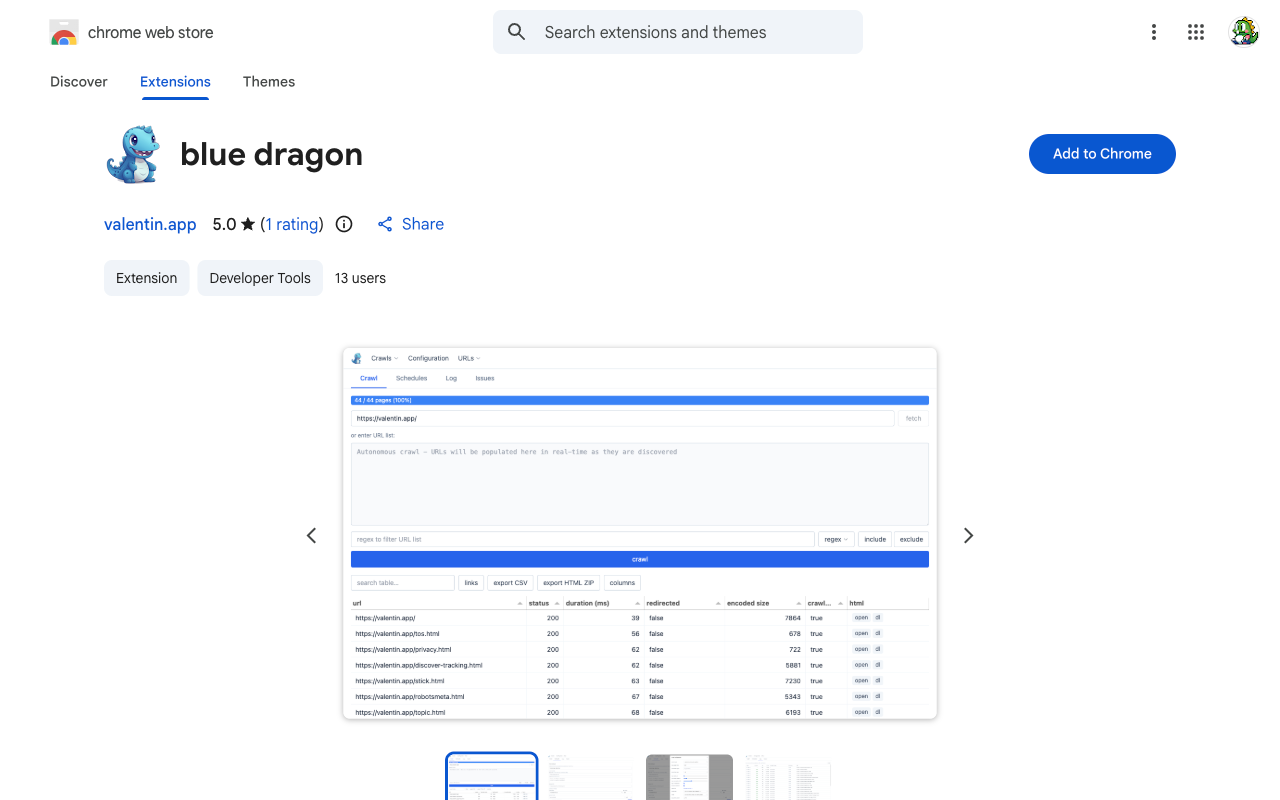Screen dimensions: 1280x800
Task: Click the rating info icon
Action: pos(344,224)
